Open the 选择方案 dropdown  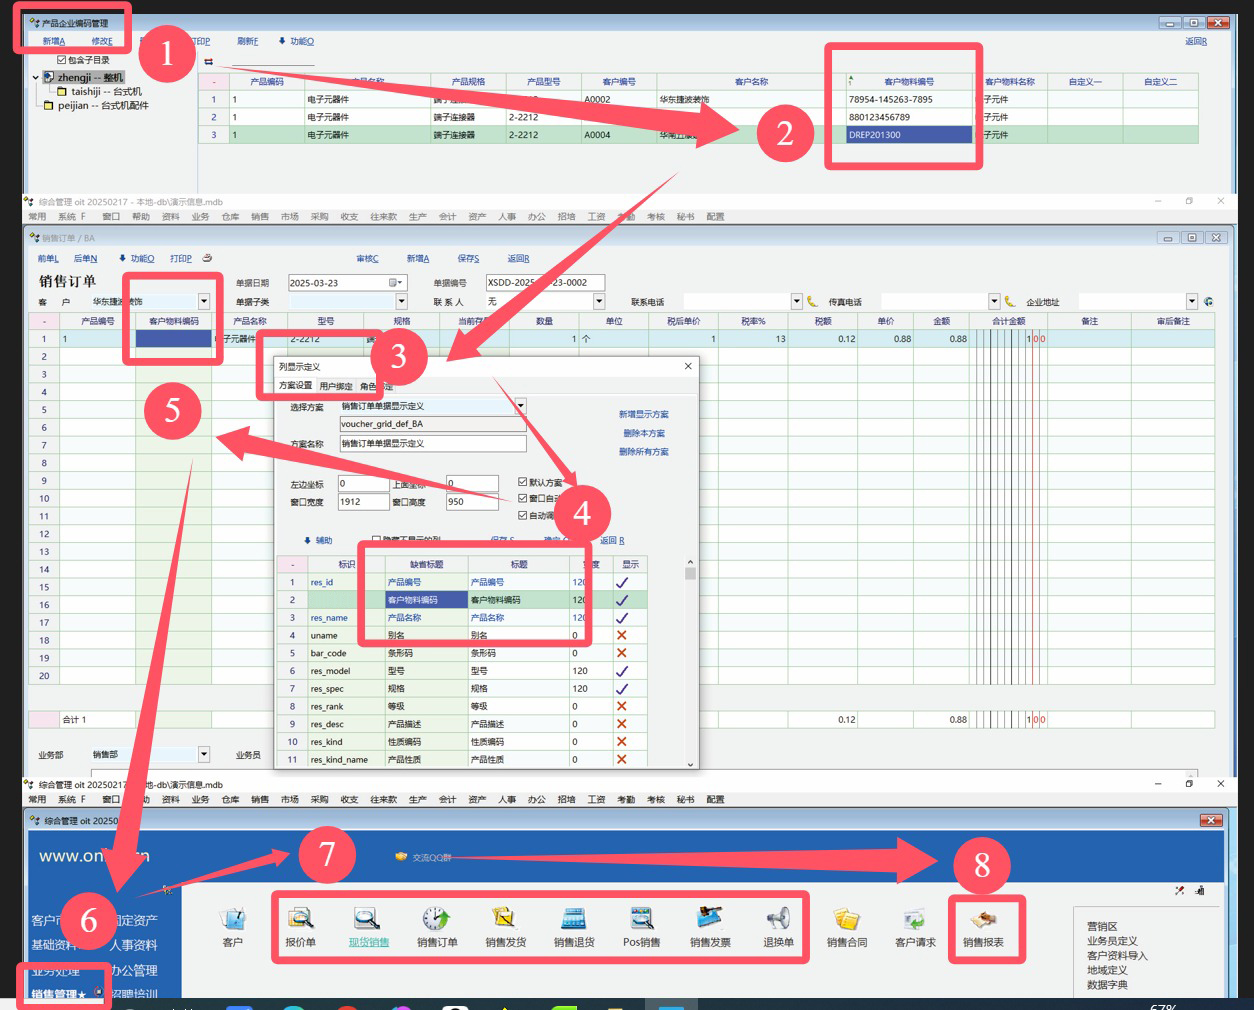(520, 406)
